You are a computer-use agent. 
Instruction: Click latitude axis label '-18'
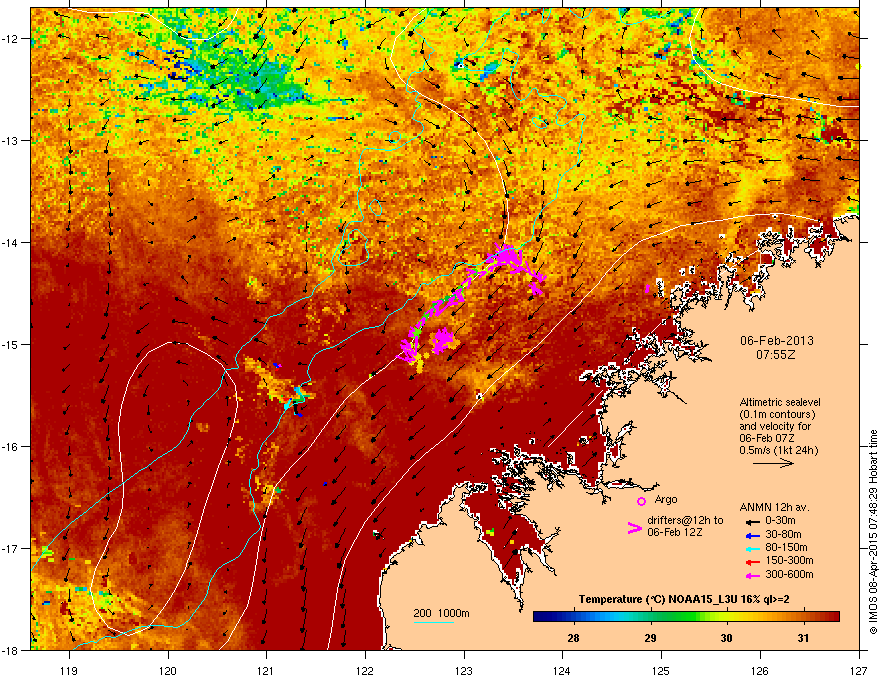pos(10,650)
